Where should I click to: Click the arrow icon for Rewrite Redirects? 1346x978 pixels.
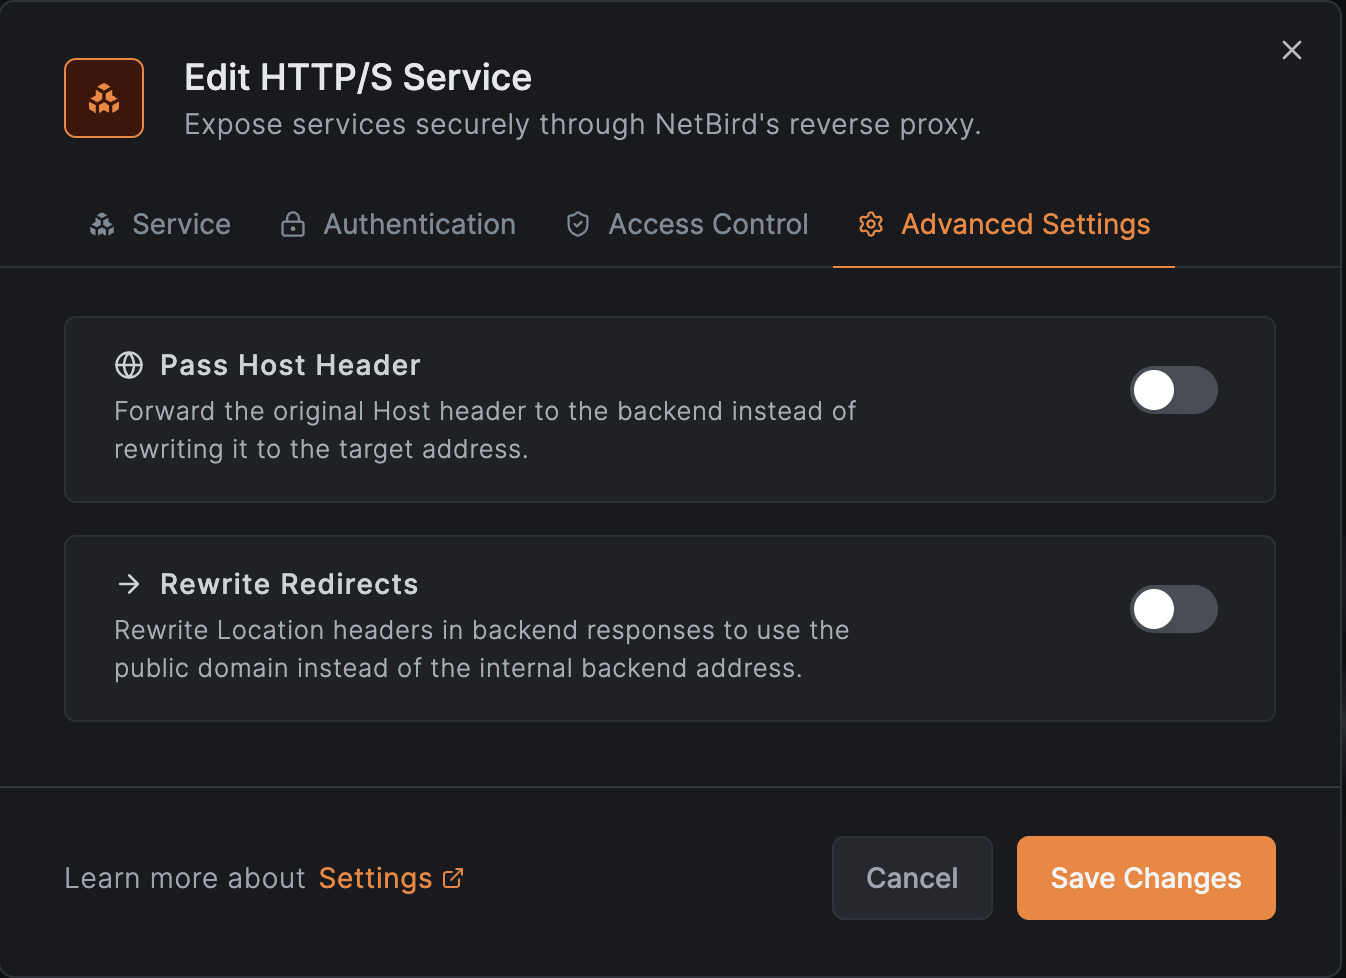[129, 584]
